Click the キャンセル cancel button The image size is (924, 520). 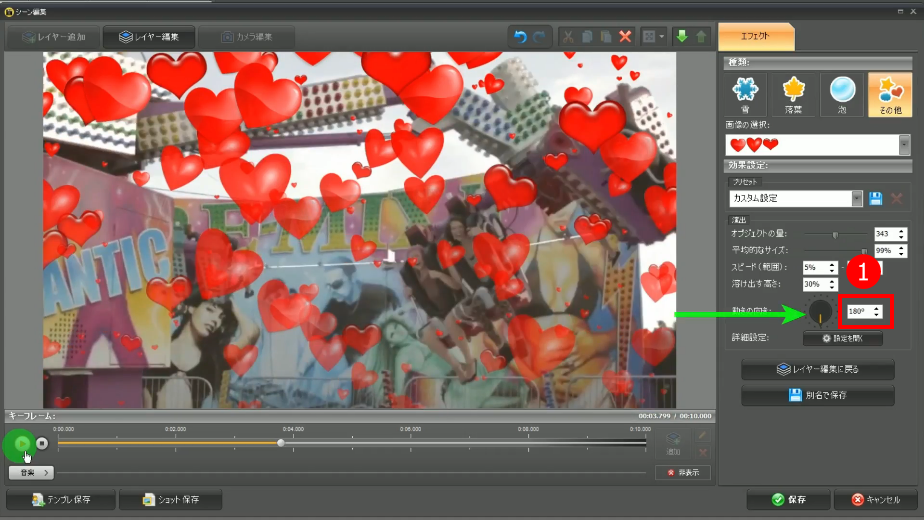click(x=875, y=499)
